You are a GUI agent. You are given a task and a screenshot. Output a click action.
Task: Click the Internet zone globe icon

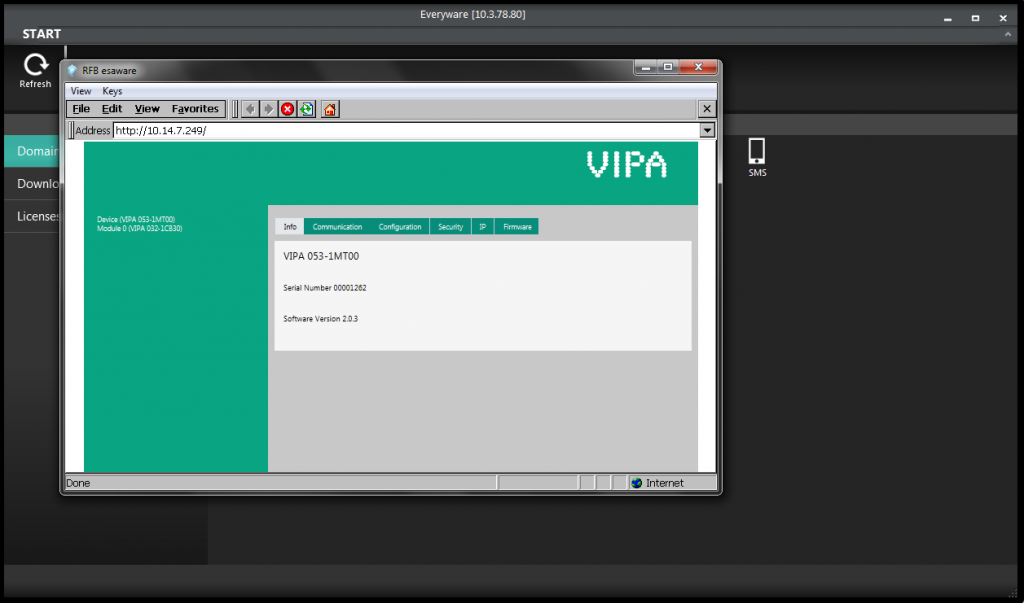(x=637, y=483)
